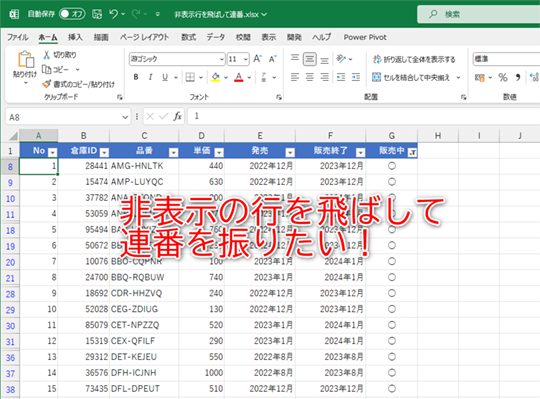The width and height of the screenshot is (540, 399).
Task: Click the Increase Indent icon
Action: pyautogui.click(x=356, y=77)
